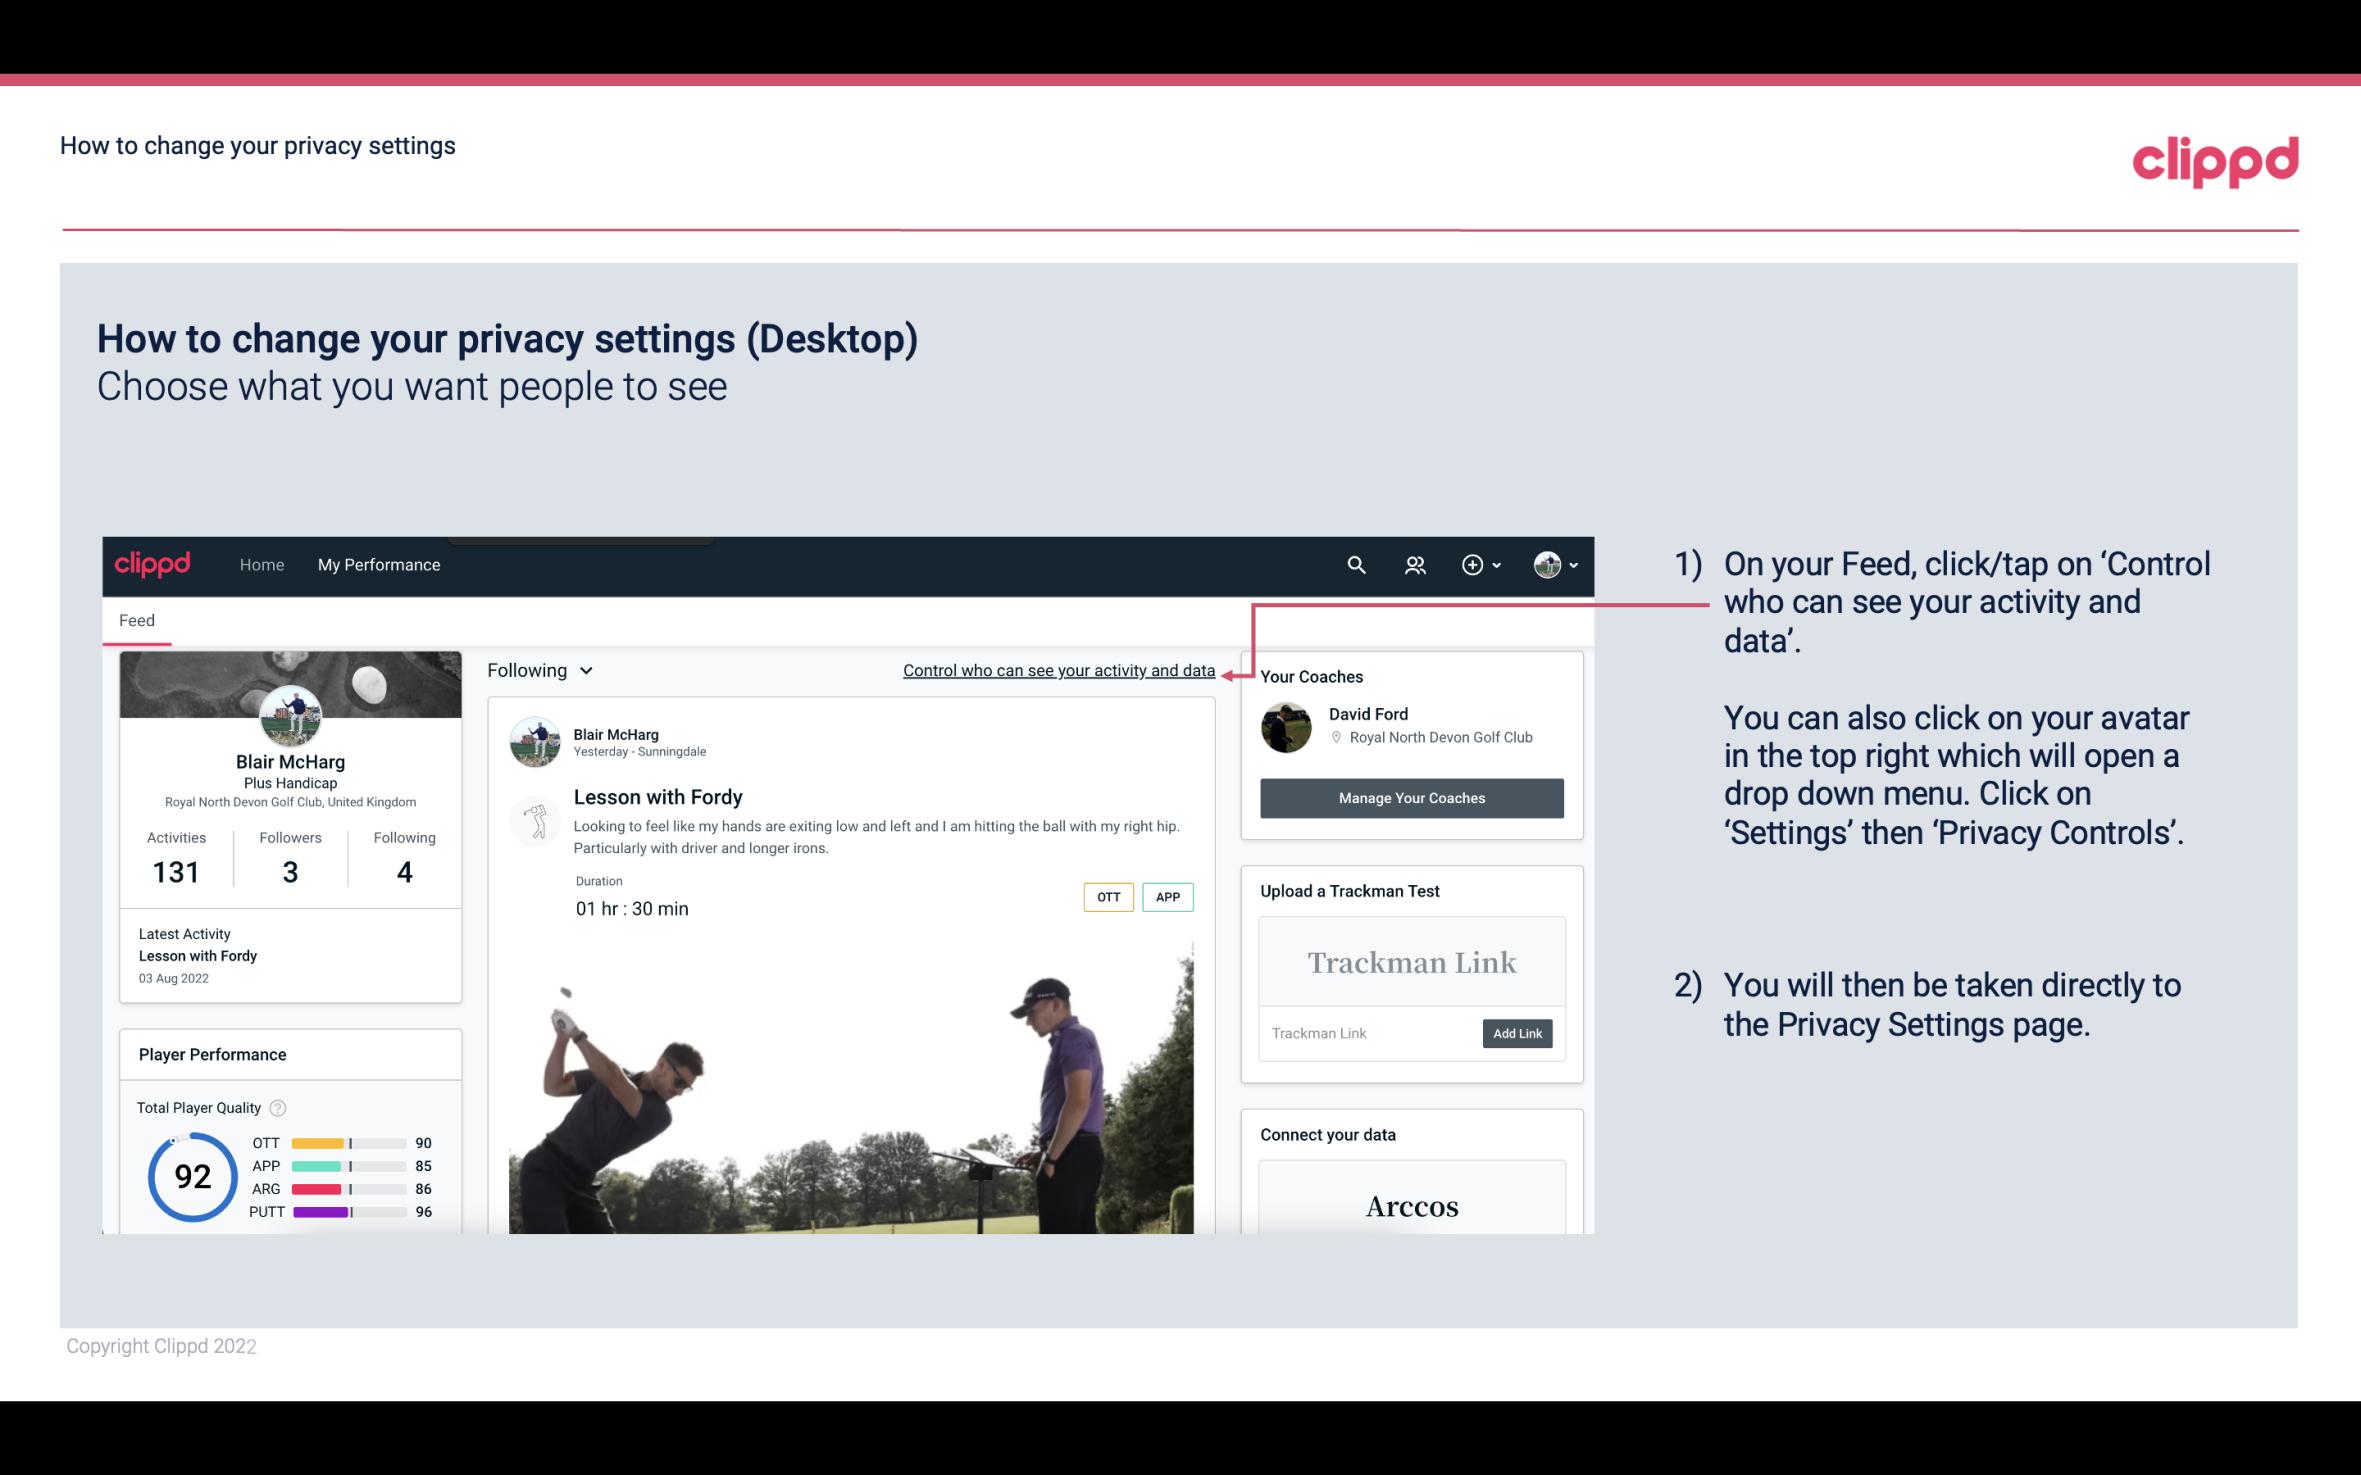Click the Manage Your Coaches button
Image resolution: width=2361 pixels, height=1475 pixels.
1412,797
